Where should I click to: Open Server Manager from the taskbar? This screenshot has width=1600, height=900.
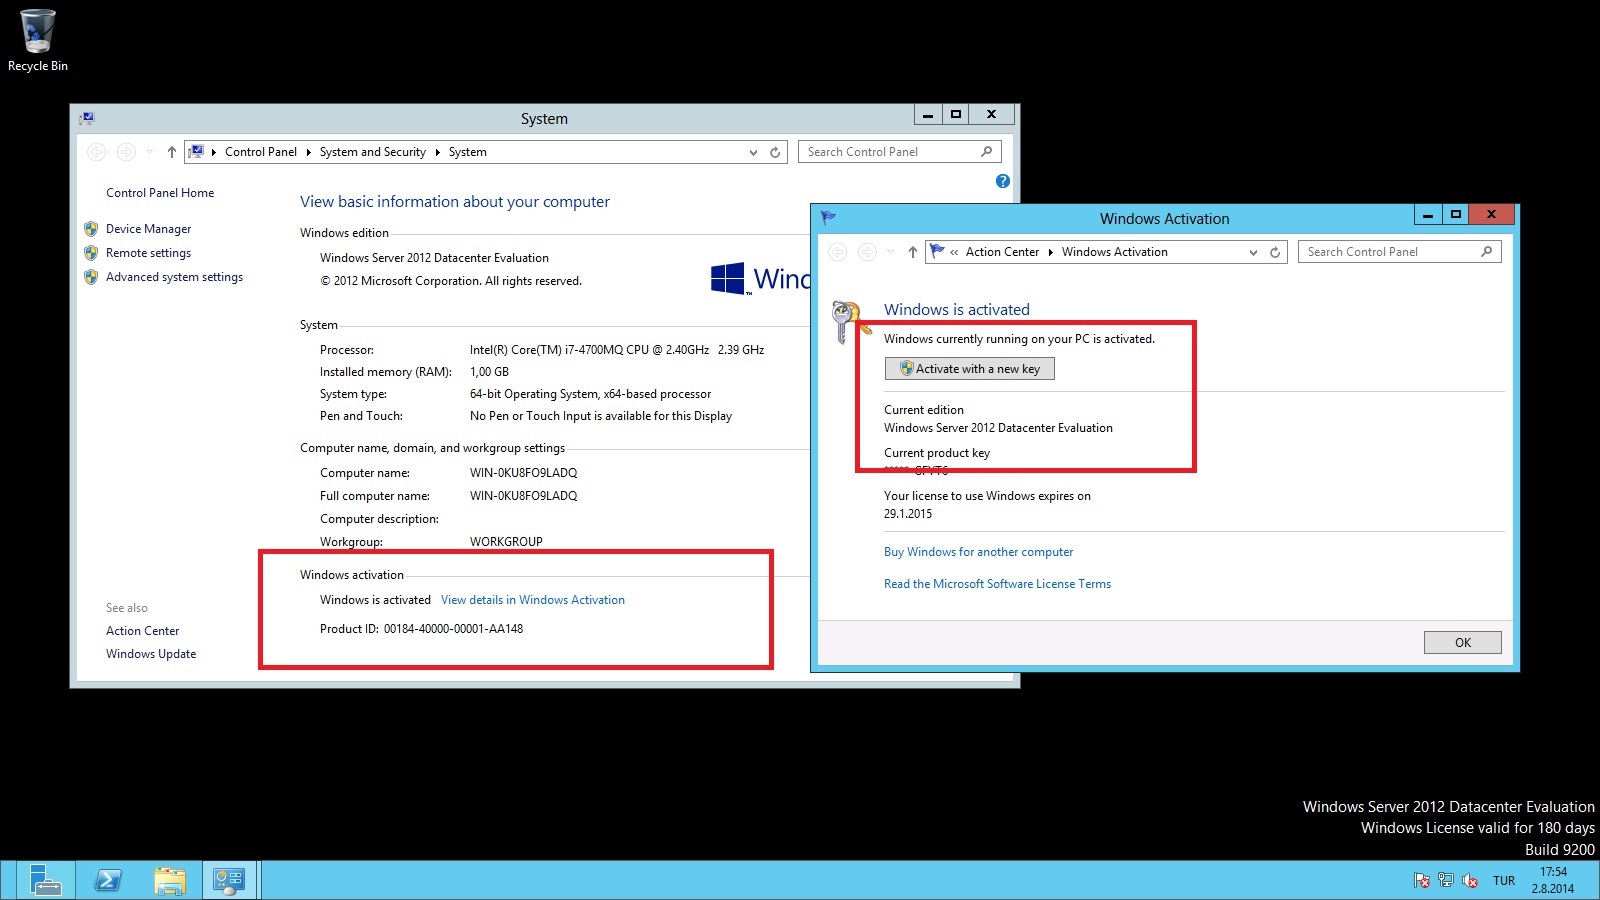(45, 880)
